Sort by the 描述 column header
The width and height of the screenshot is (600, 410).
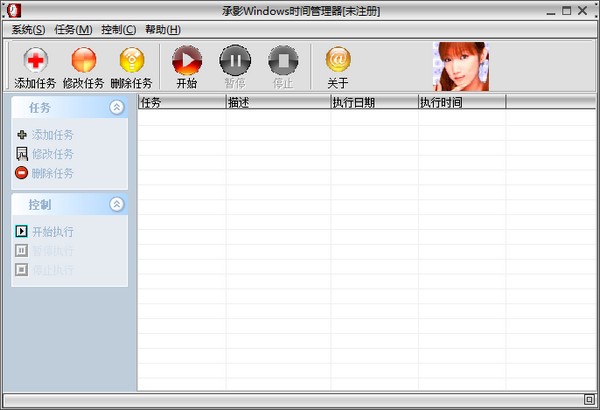pos(278,102)
